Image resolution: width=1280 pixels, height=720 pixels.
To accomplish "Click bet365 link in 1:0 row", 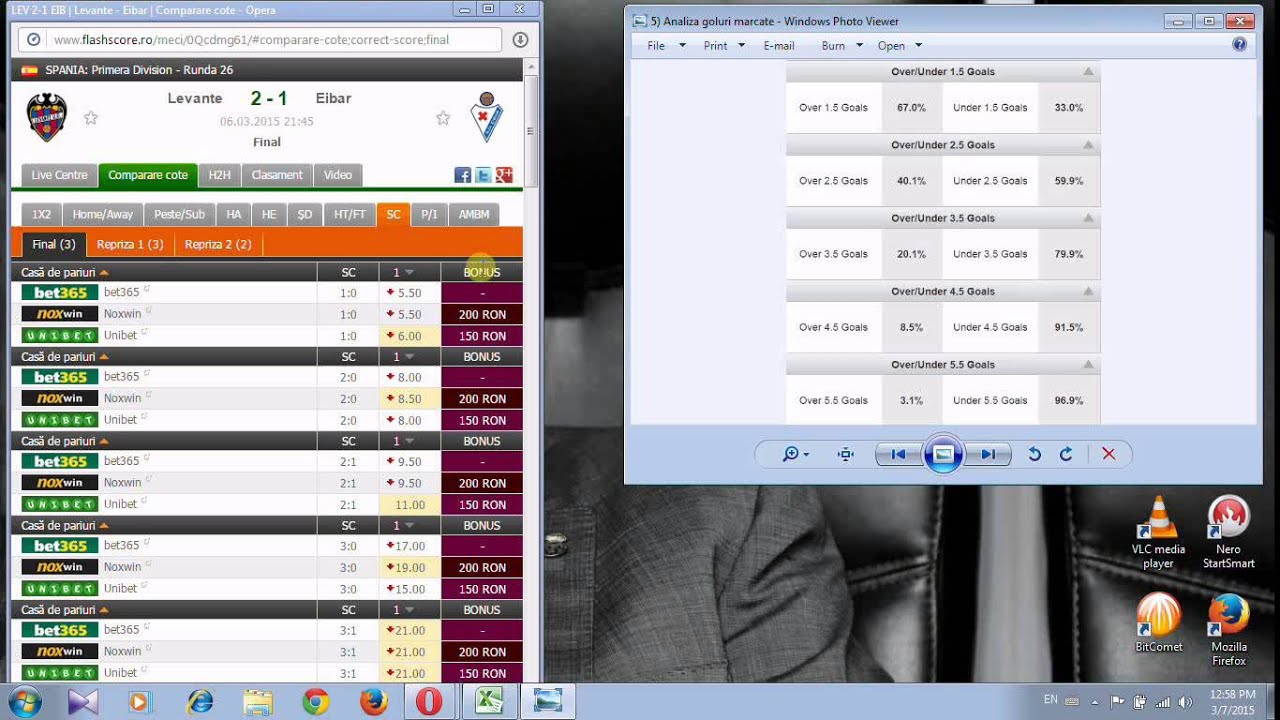I will coord(121,292).
